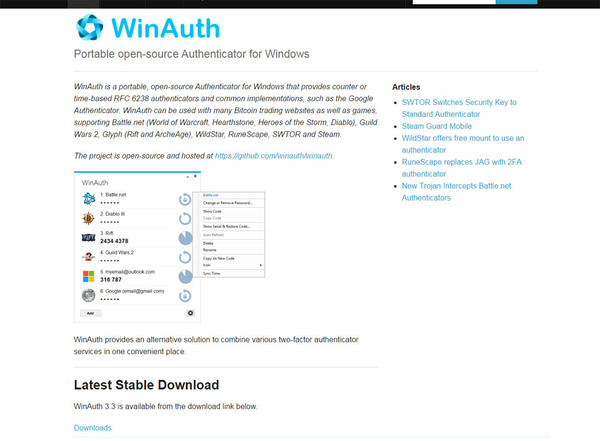600x441 pixels.
Task: Click the Add button in WinAuth window
Action: click(x=91, y=313)
